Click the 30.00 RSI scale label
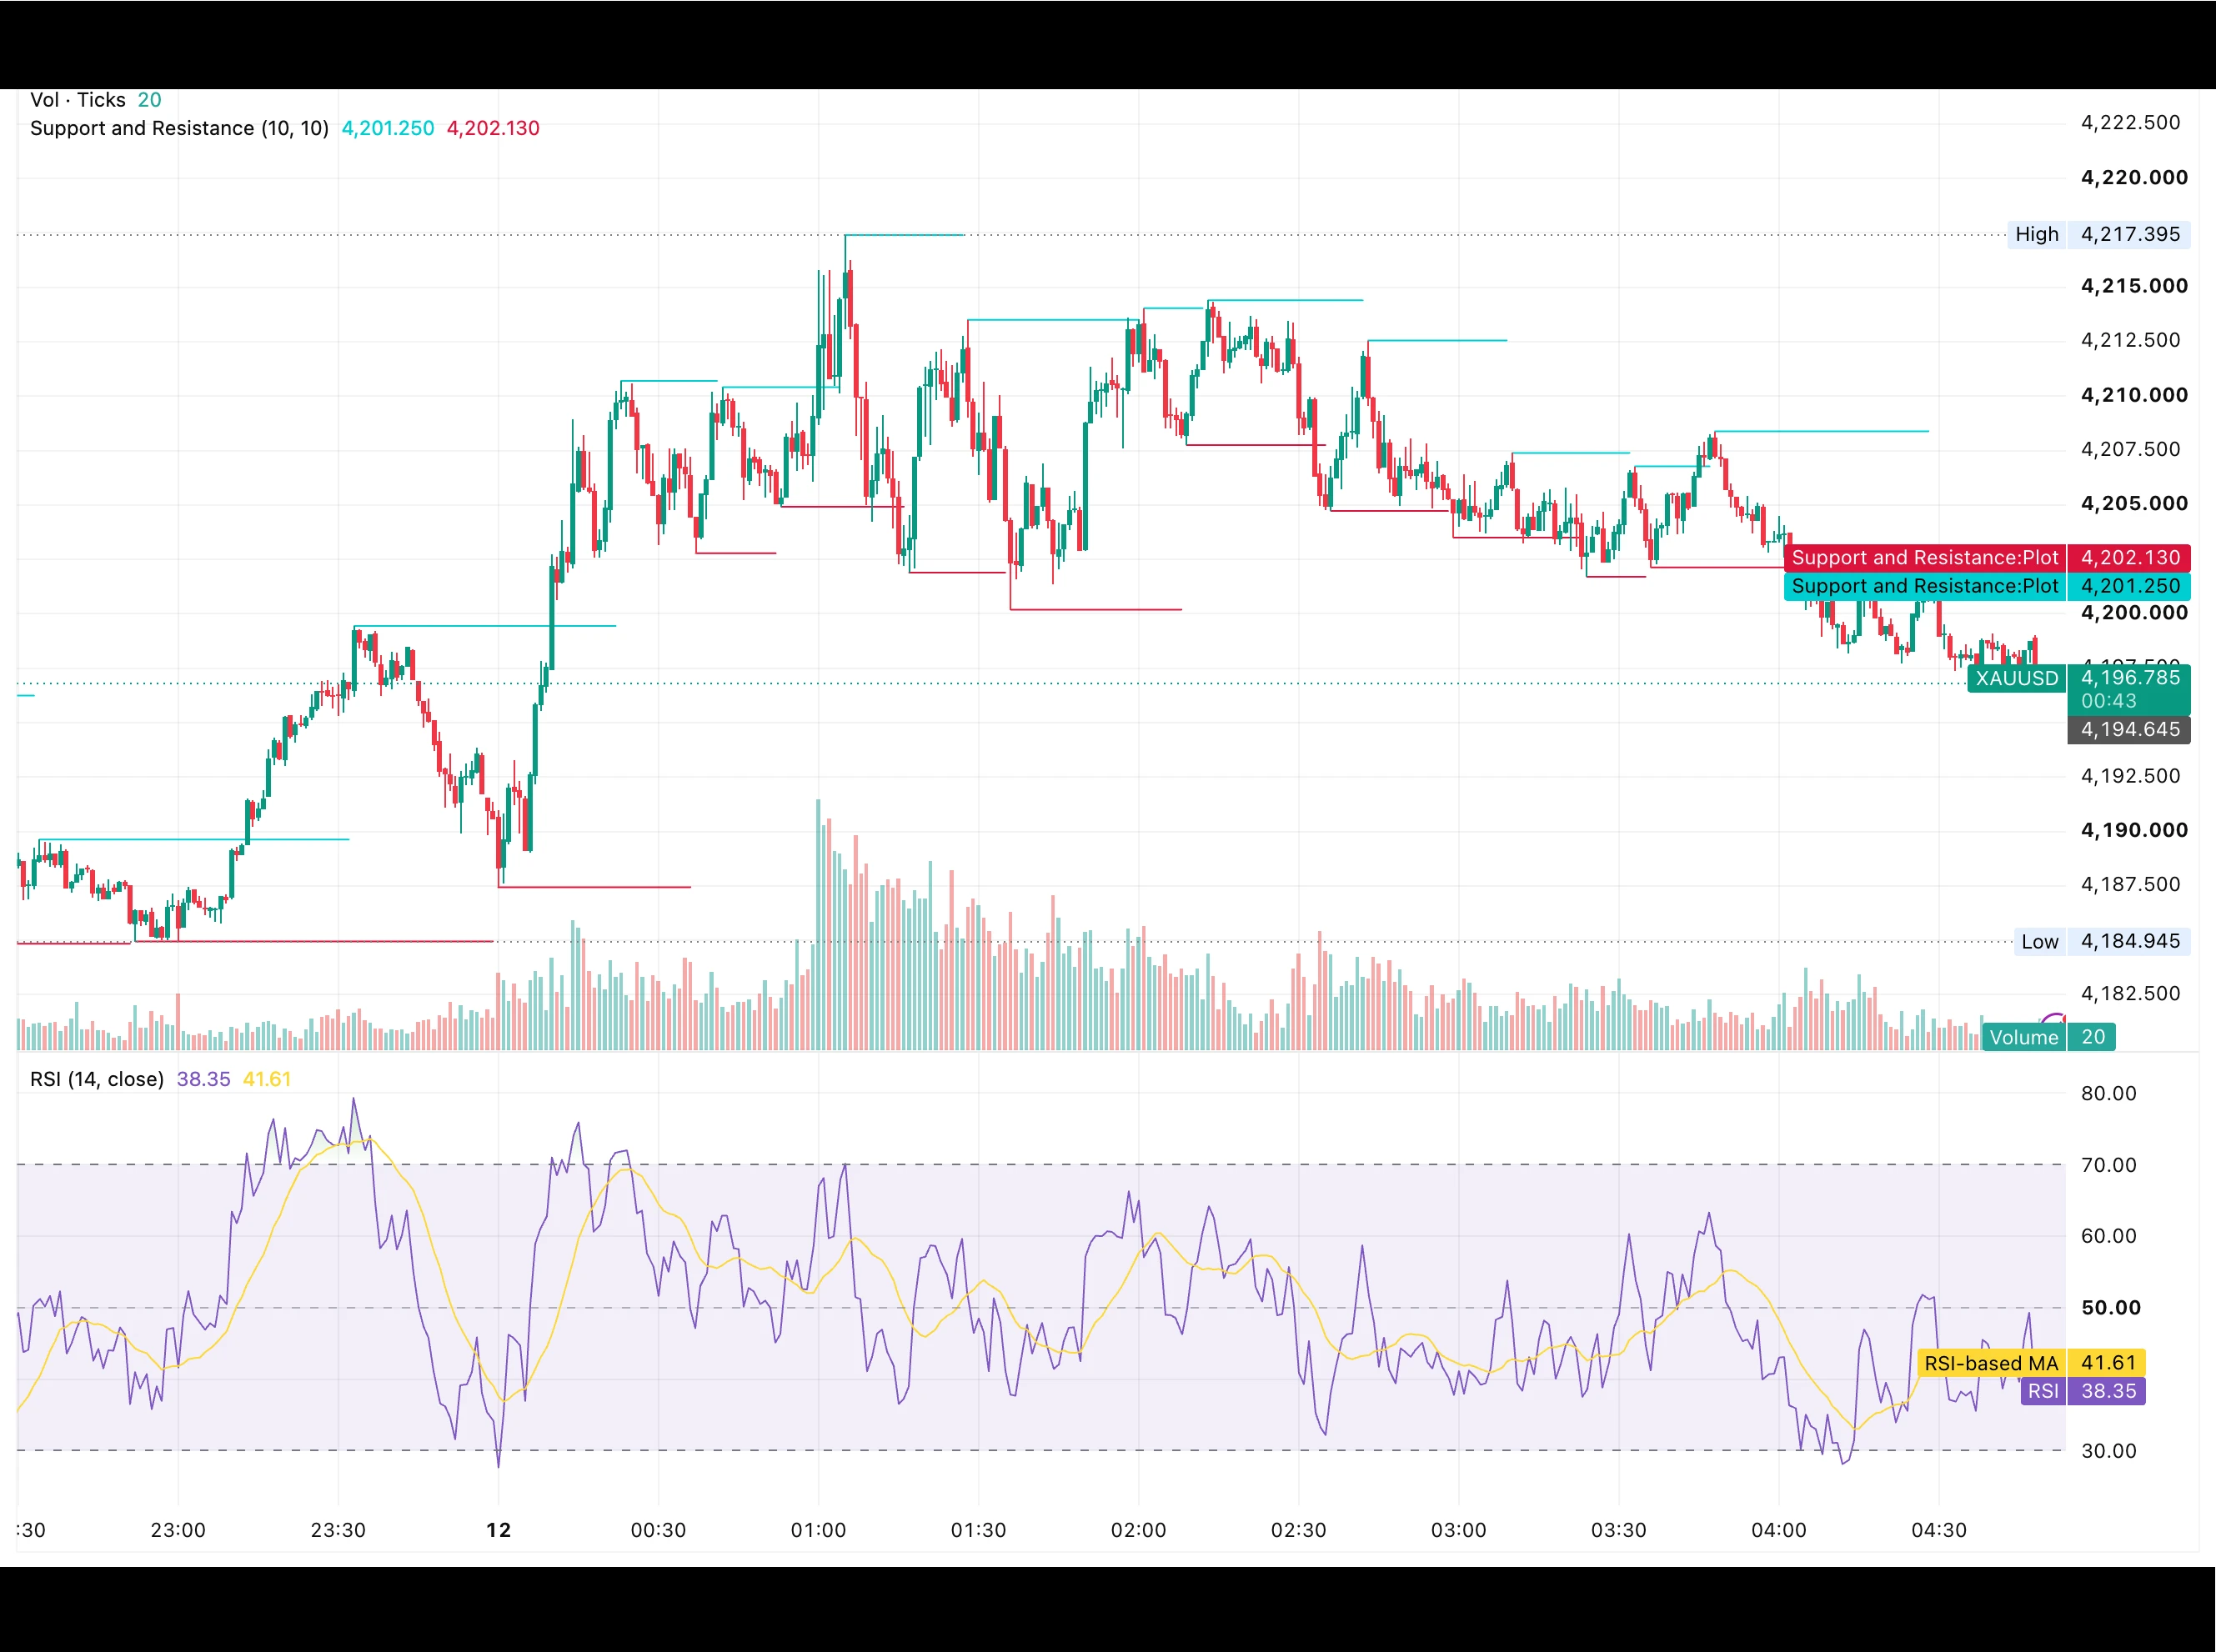This screenshot has height=1652, width=2216. 2108,1451
